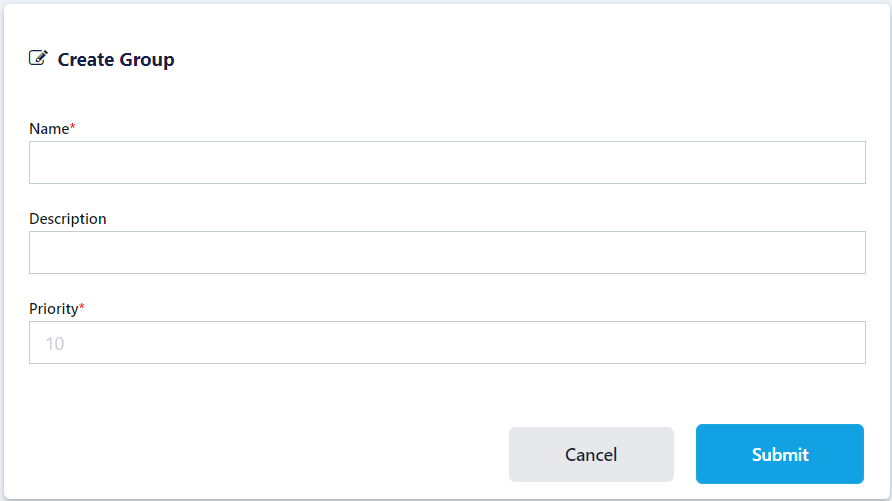Select the blue Submit button text
Image resolution: width=892 pixels, height=501 pixels.
(780, 455)
